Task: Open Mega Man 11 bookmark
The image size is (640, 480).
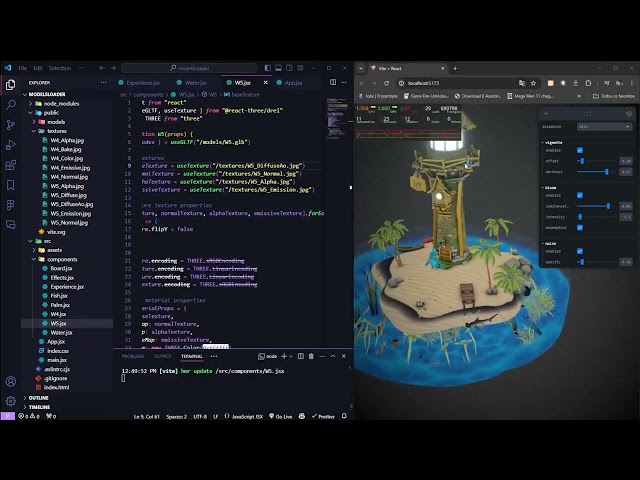Action: 530,96
